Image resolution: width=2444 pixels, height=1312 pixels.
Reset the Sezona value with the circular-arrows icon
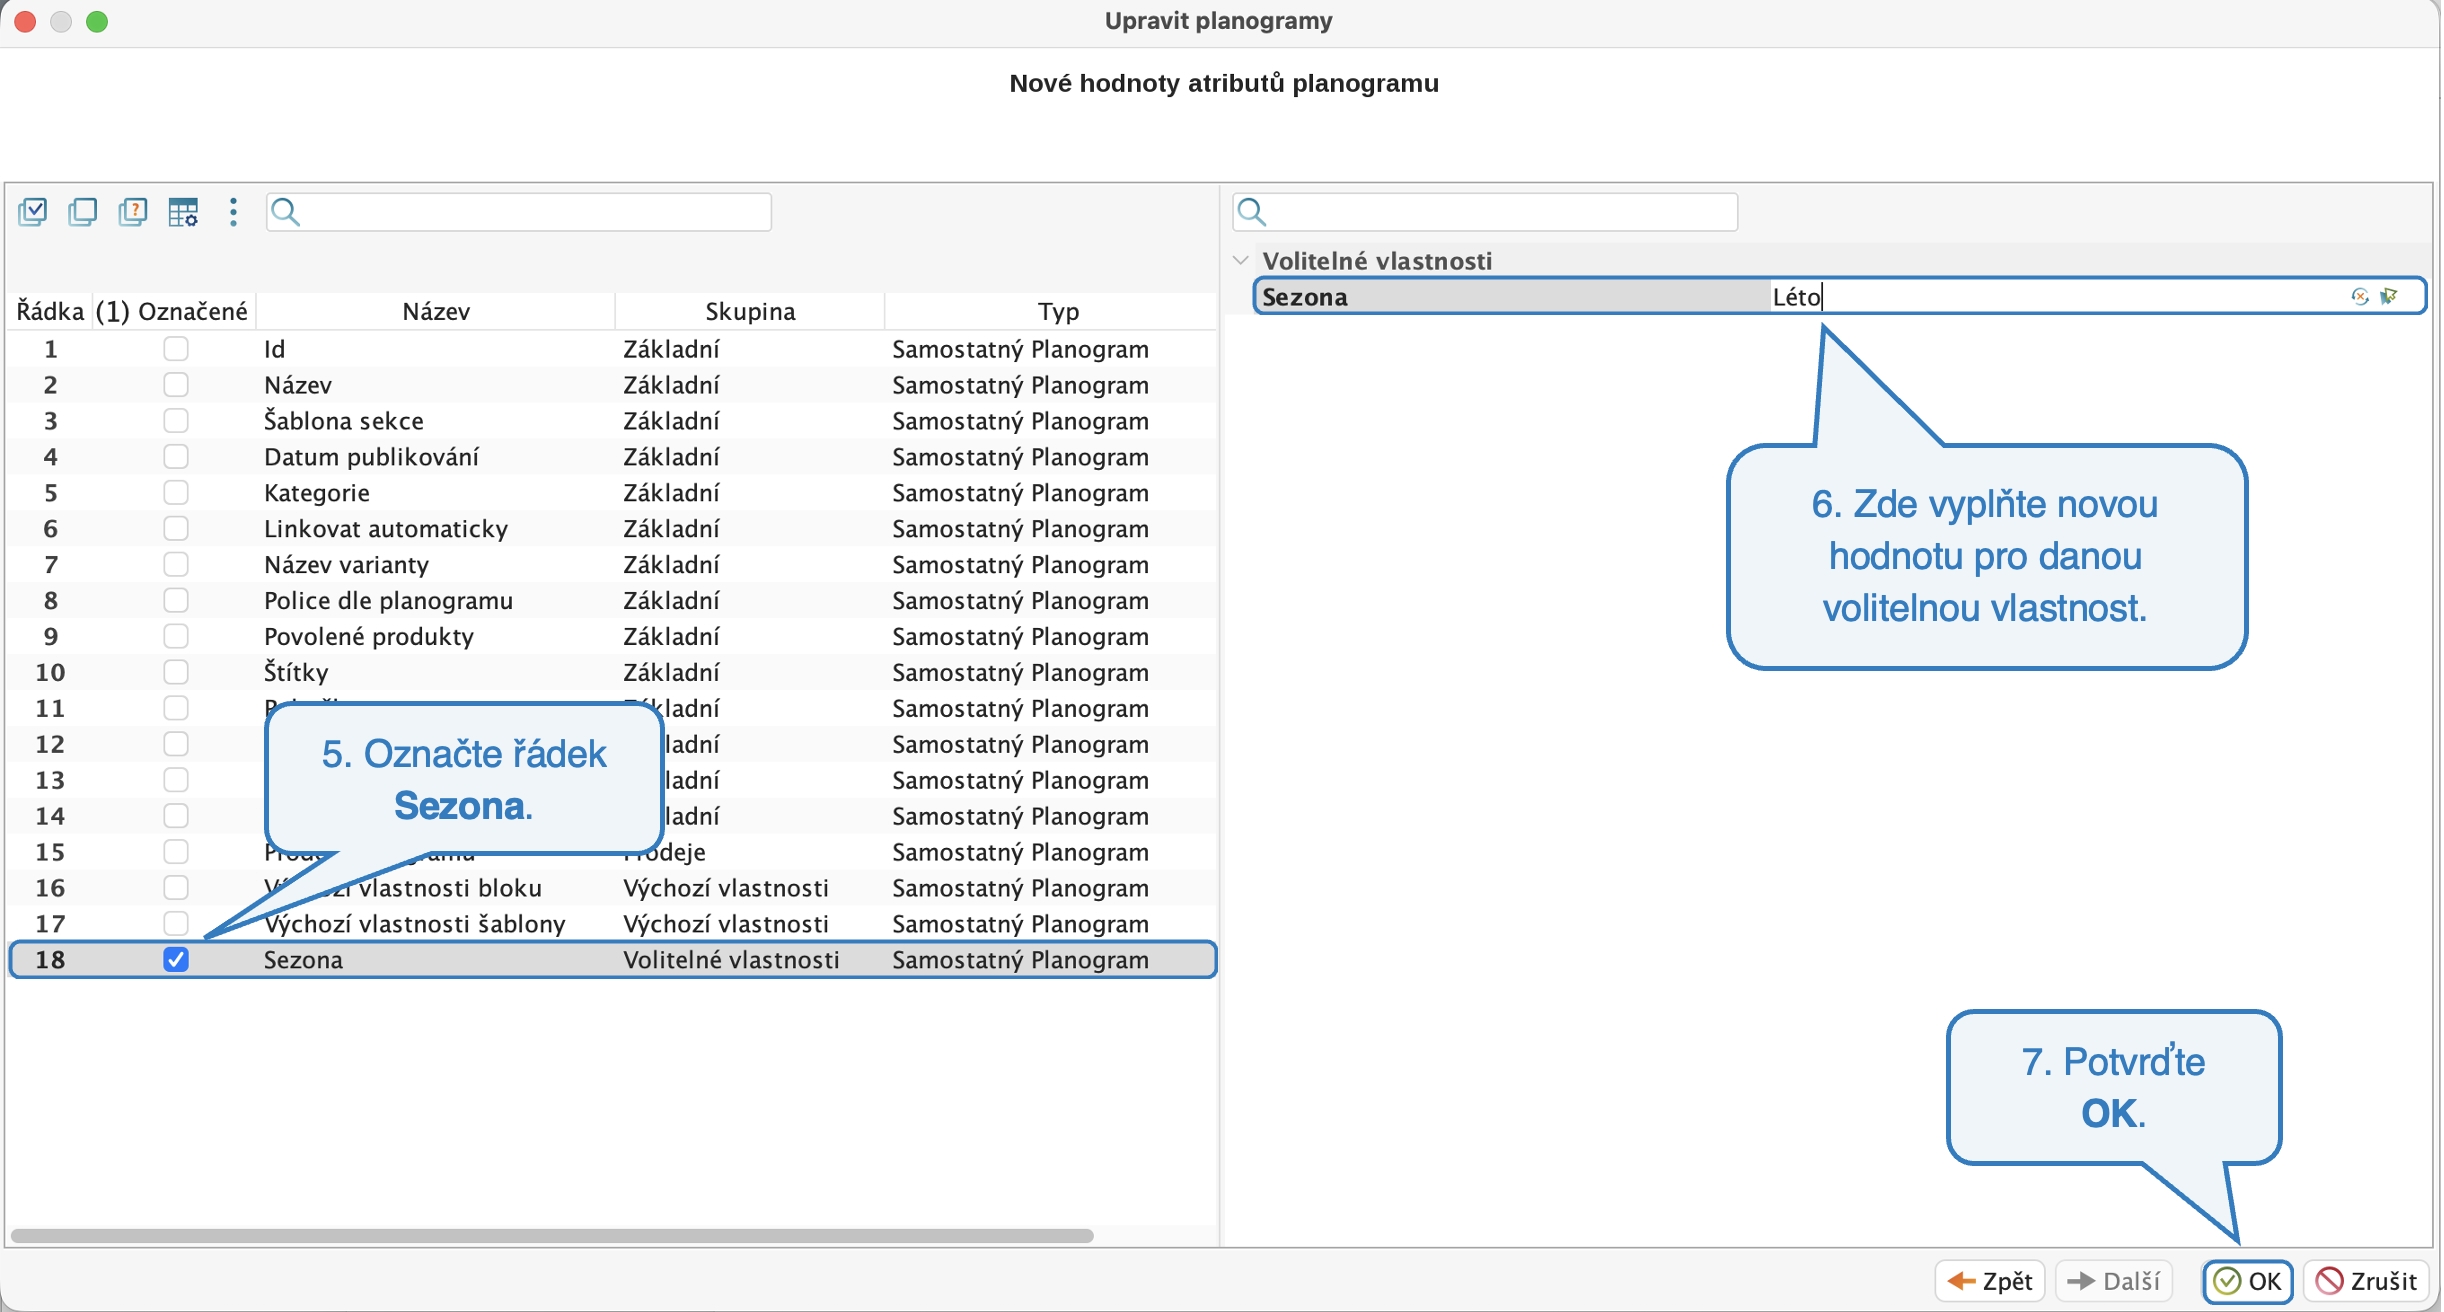(x=2360, y=296)
